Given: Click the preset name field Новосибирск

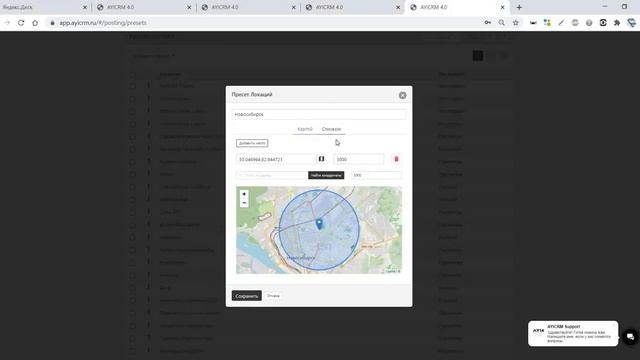Looking at the screenshot, I should coord(319,114).
